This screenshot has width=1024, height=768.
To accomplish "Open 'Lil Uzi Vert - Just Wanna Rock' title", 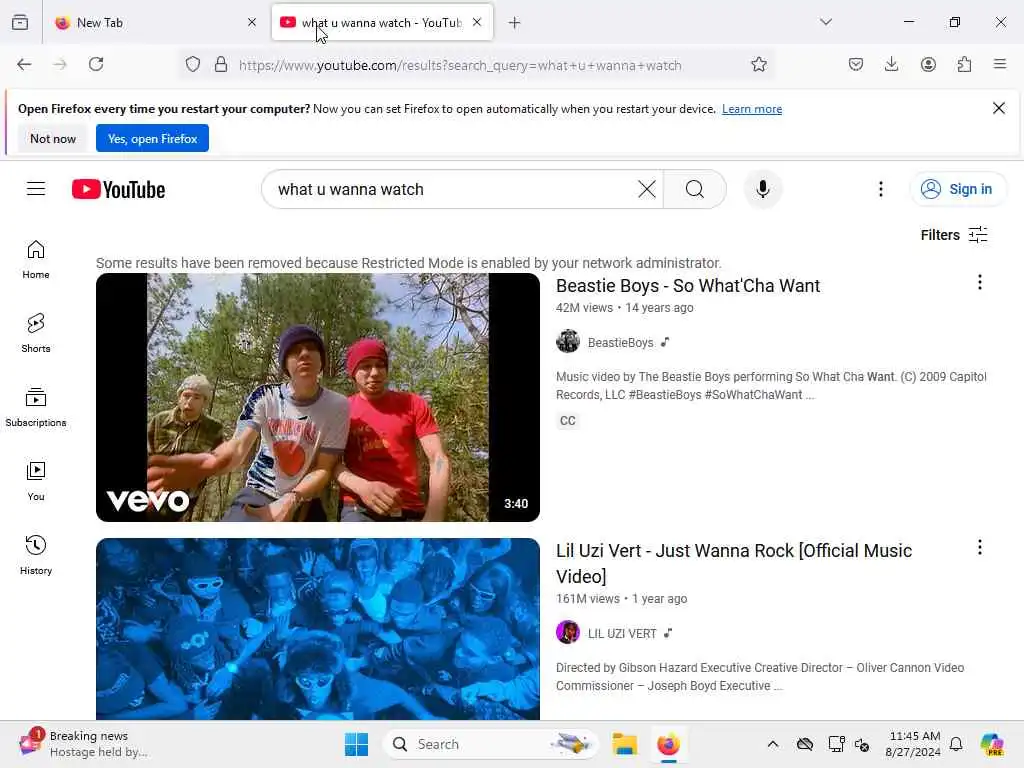I will tap(733, 564).
